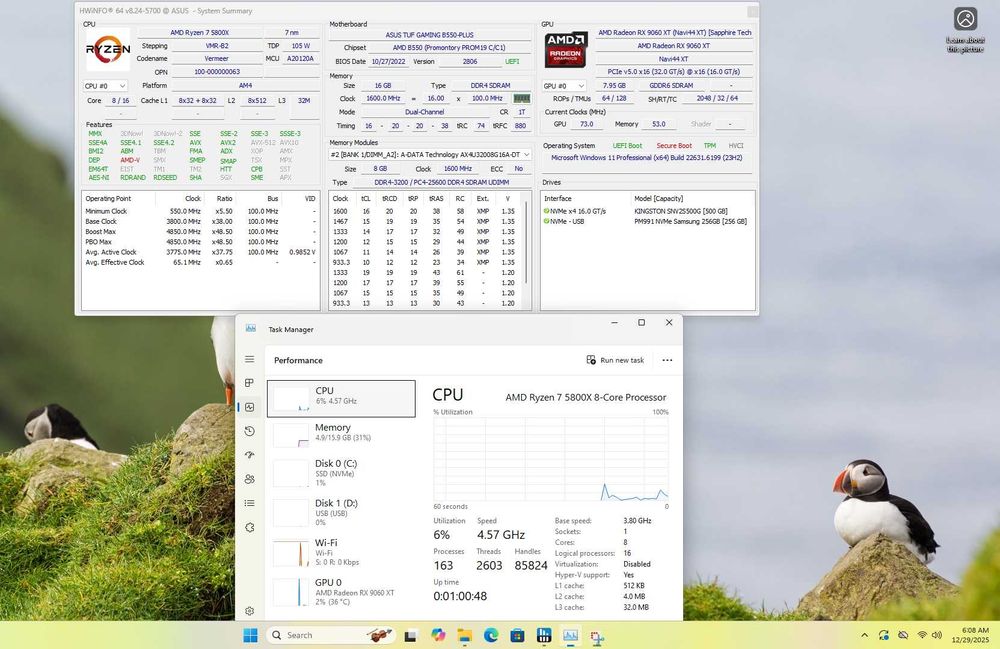The image size is (1000, 649).
Task: Click the DDR4-3200 / PC4-25600 type field
Action: point(441,182)
